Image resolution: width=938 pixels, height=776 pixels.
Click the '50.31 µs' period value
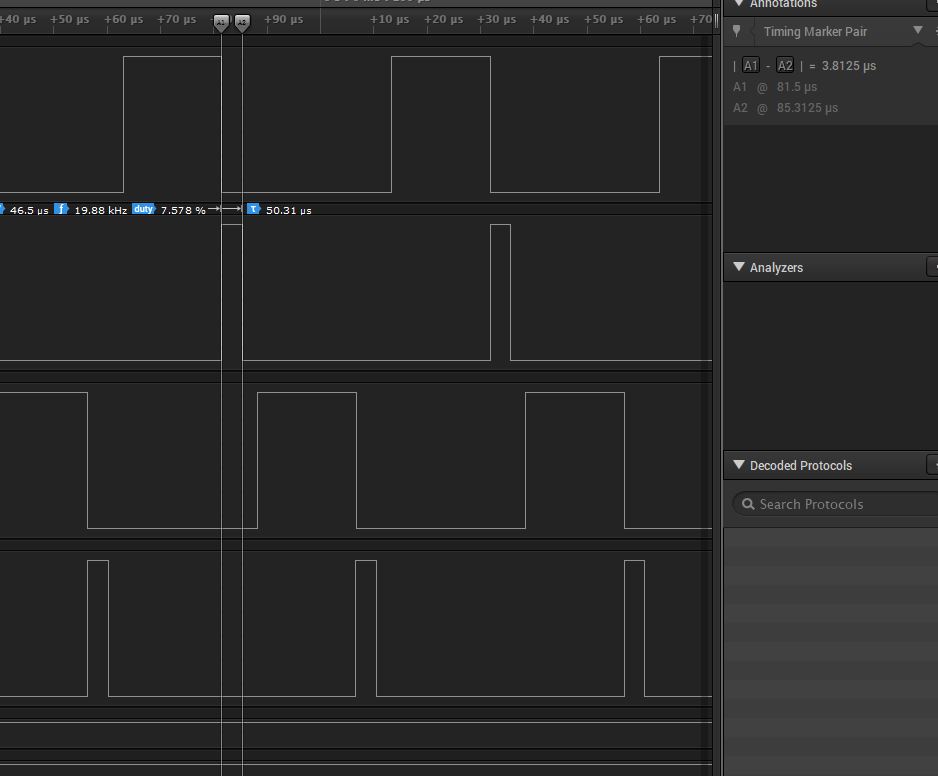click(x=288, y=210)
